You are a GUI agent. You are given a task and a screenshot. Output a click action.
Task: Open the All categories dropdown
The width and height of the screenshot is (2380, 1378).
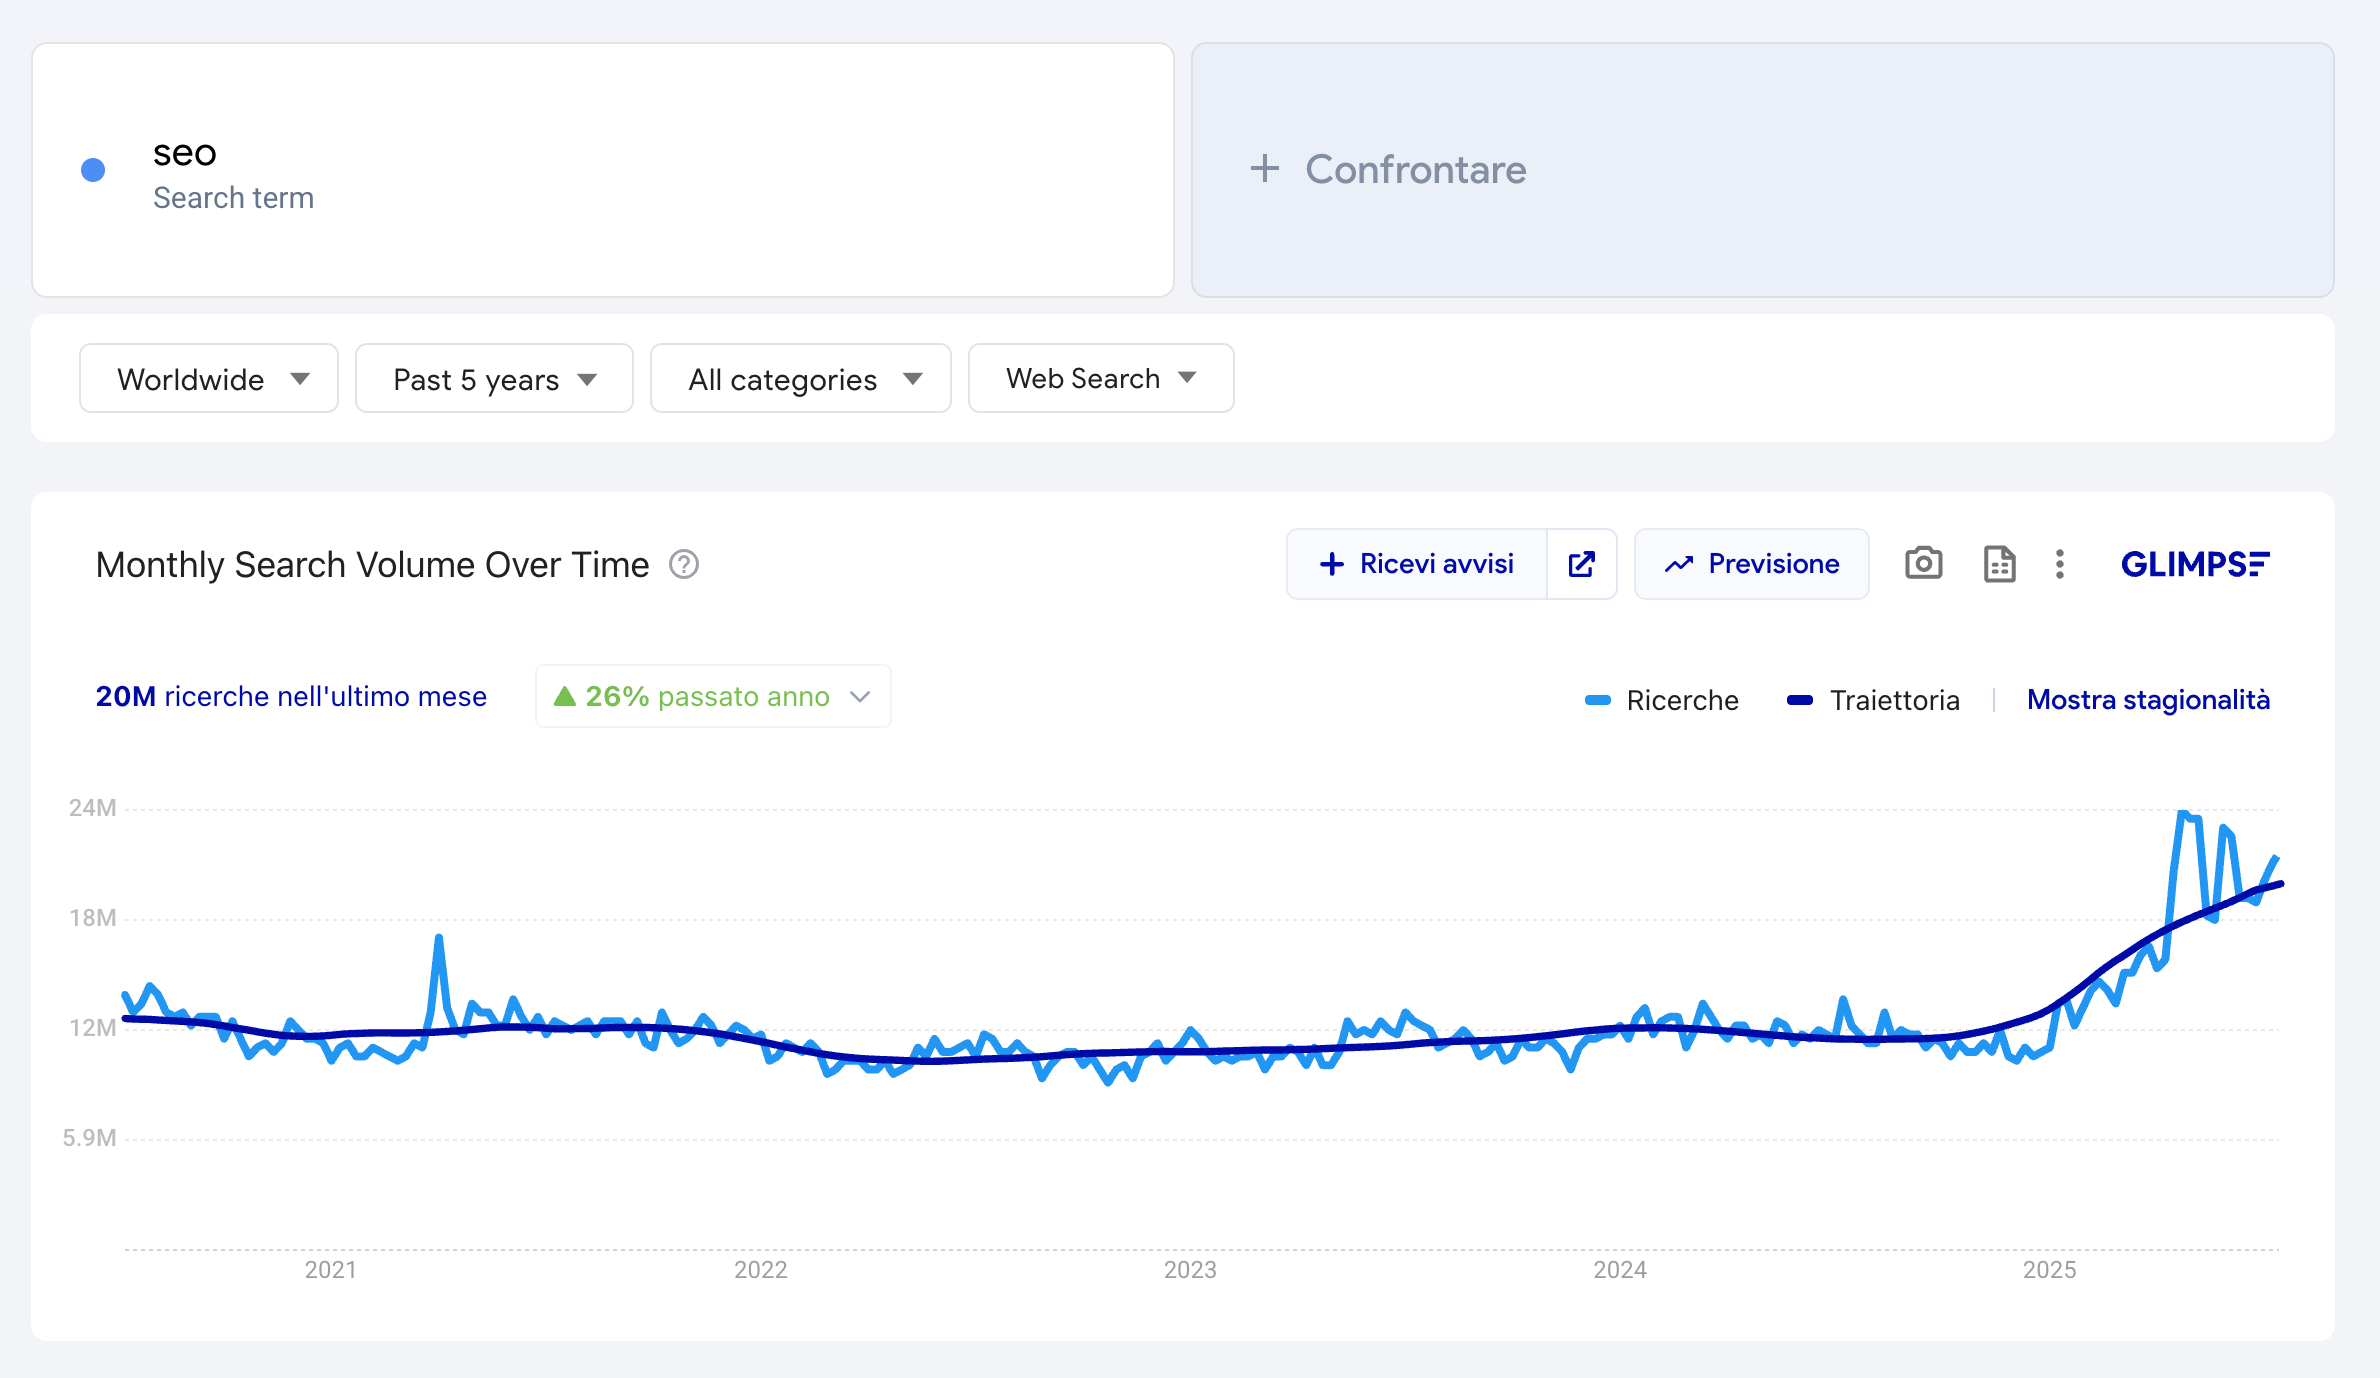tap(800, 379)
